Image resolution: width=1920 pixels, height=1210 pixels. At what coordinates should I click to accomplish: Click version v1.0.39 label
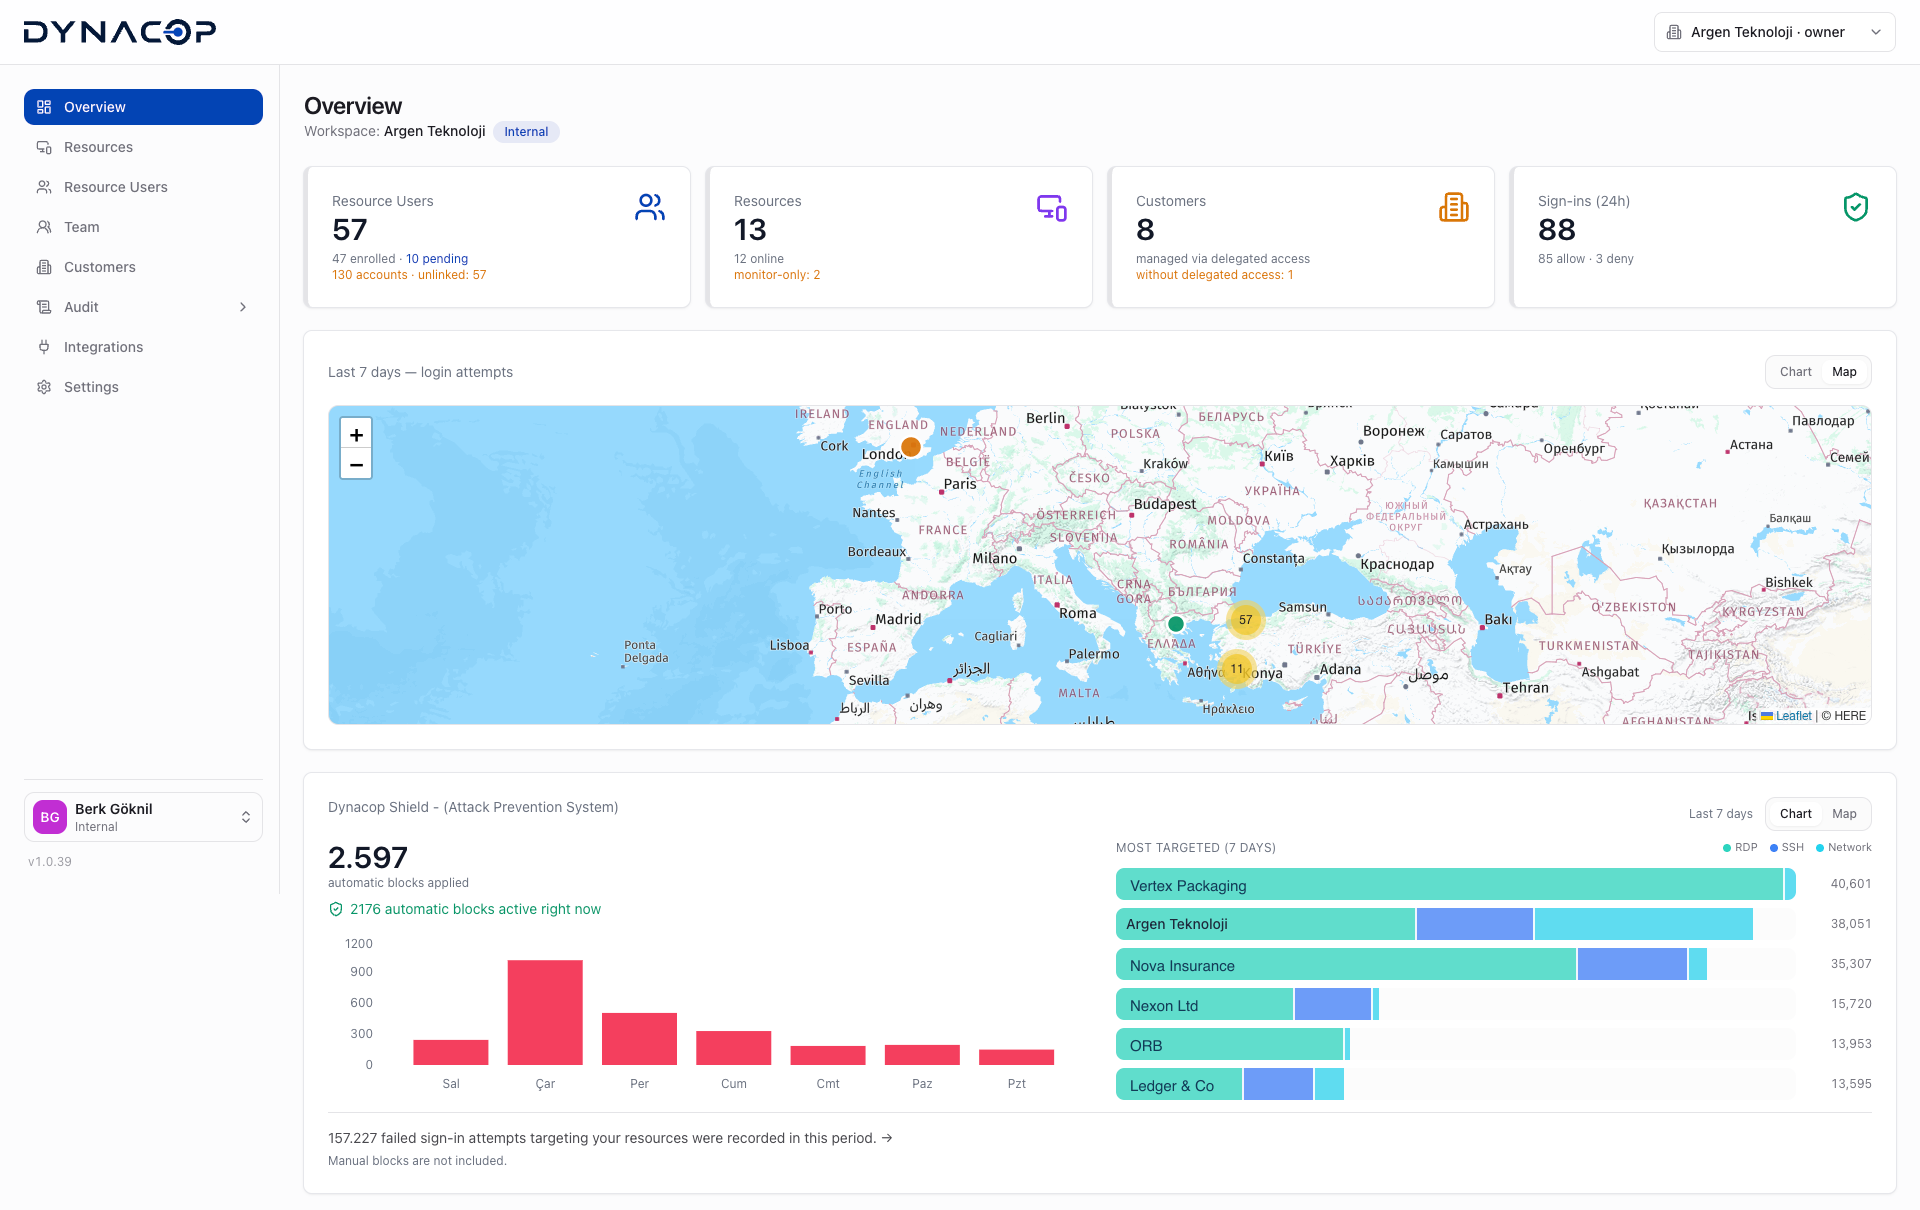coord(50,862)
